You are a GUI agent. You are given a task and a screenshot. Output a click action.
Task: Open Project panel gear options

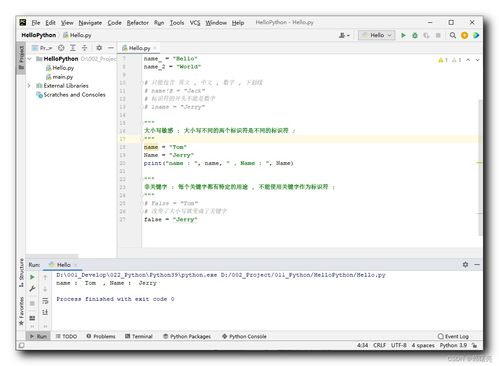99,48
